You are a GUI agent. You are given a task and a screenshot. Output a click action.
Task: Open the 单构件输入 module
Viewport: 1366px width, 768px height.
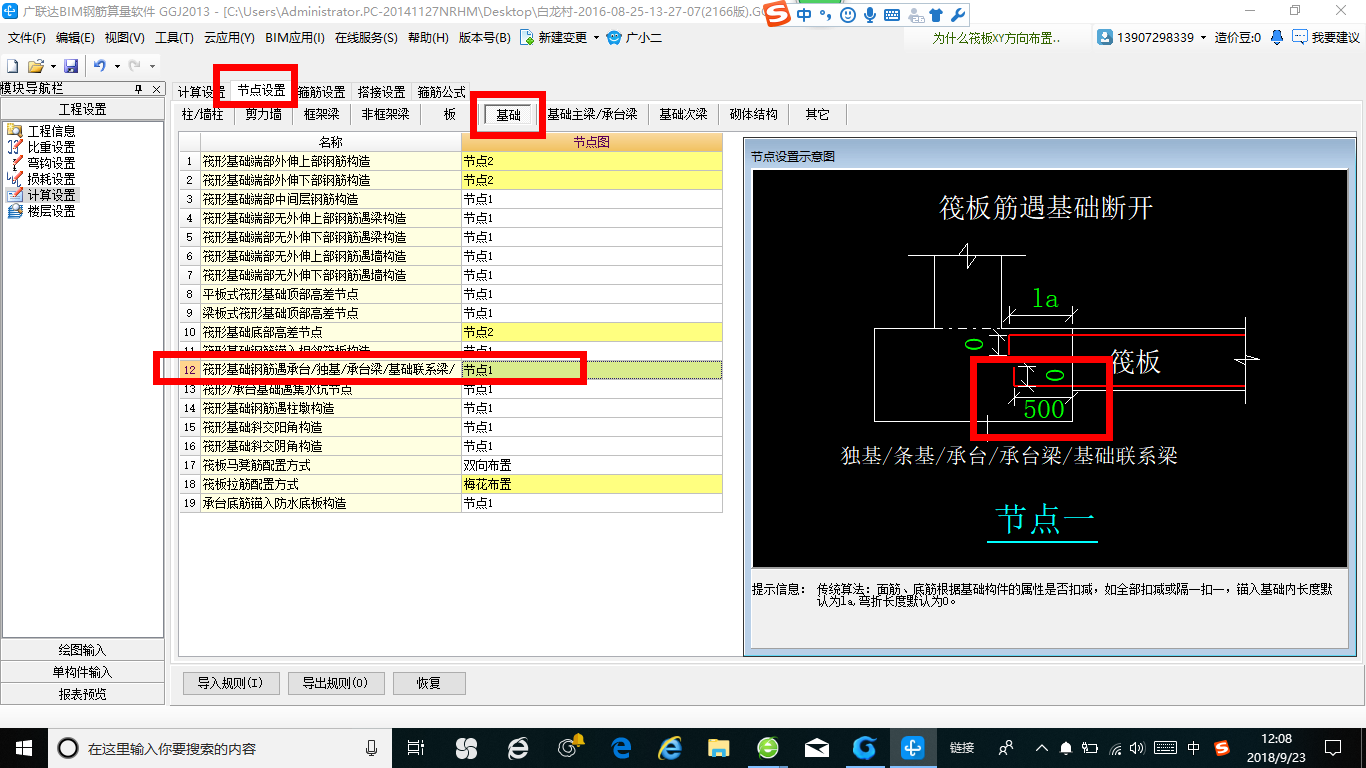82,672
